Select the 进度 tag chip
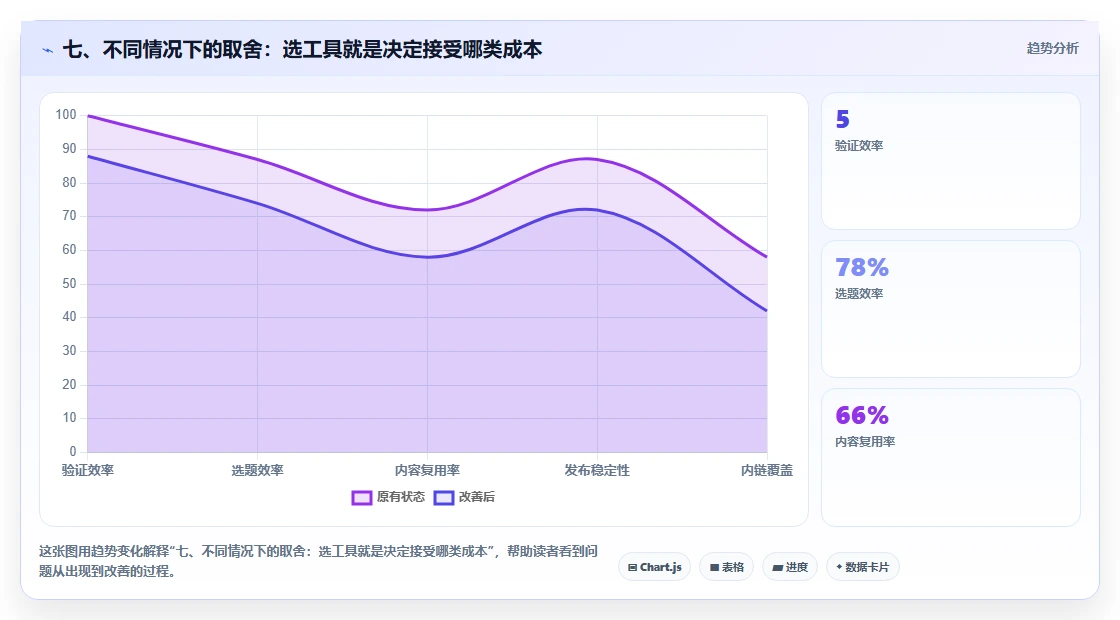1120x620 pixels. [x=790, y=567]
